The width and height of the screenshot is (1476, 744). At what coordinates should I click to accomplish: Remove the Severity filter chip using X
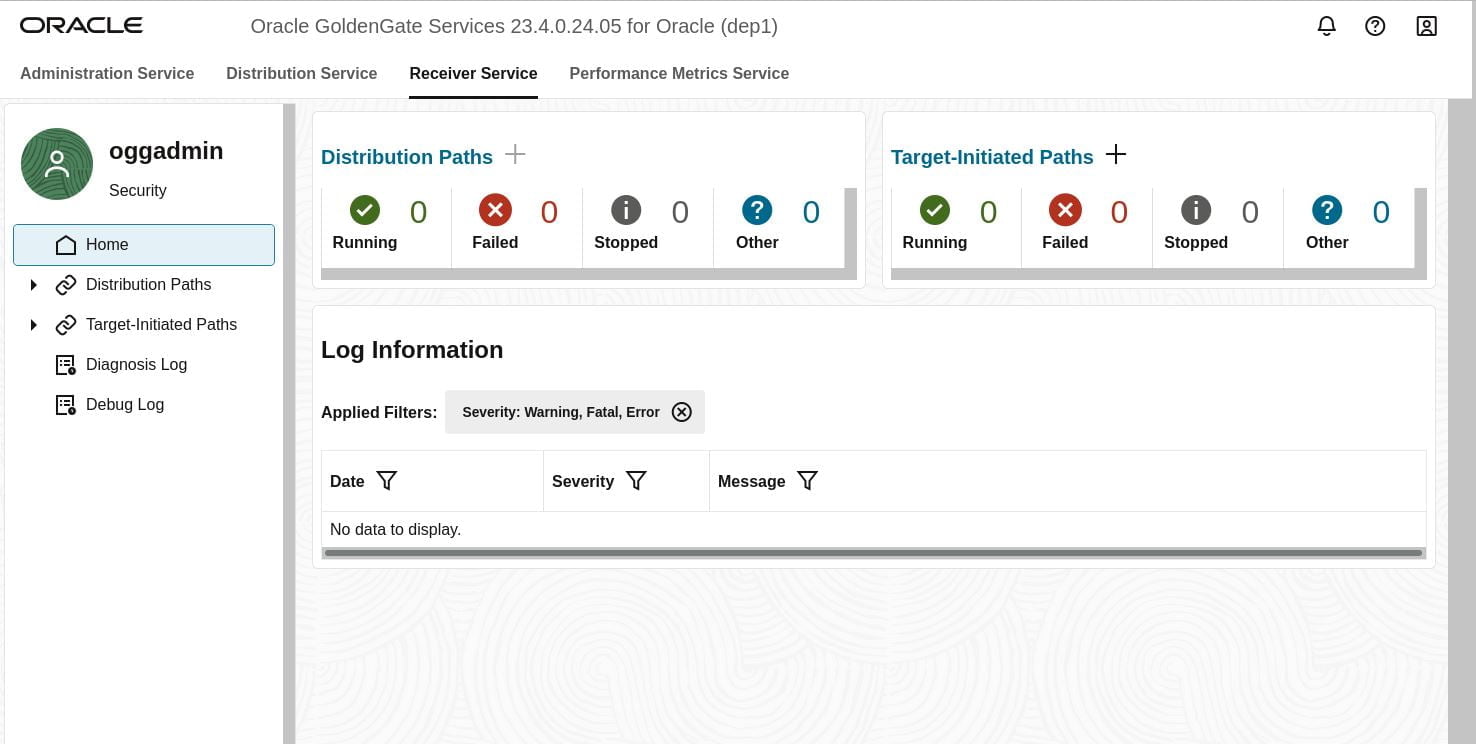pos(682,412)
